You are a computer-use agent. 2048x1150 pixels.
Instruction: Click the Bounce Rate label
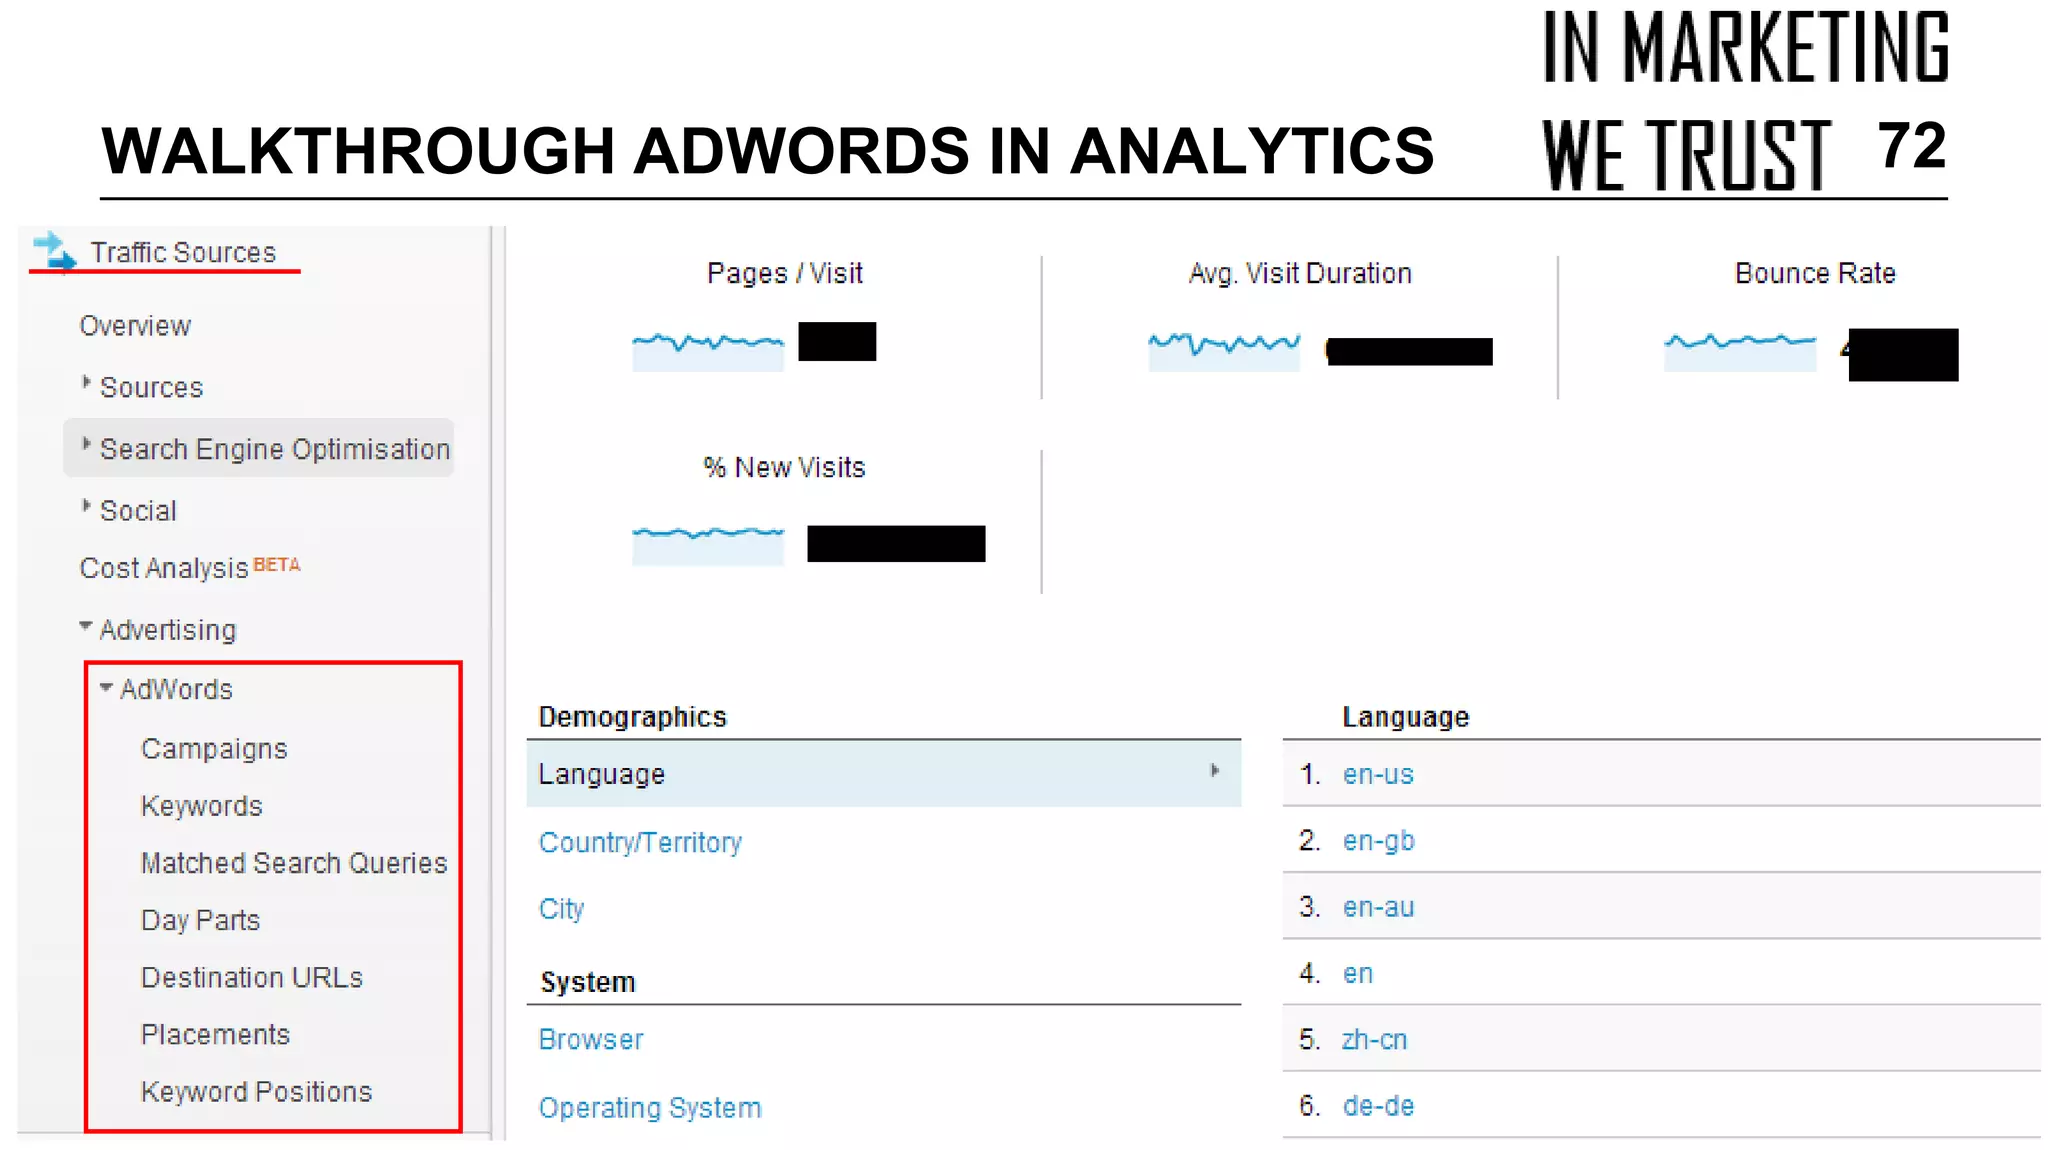click(1815, 273)
